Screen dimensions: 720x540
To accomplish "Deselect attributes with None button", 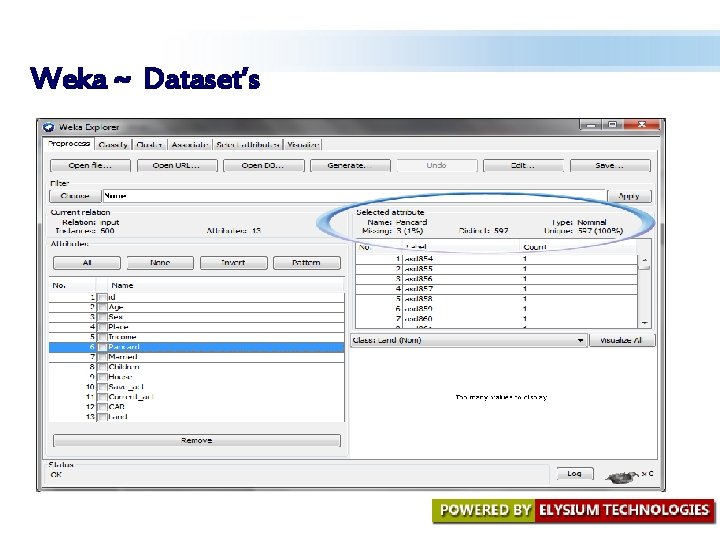I will pos(160,263).
